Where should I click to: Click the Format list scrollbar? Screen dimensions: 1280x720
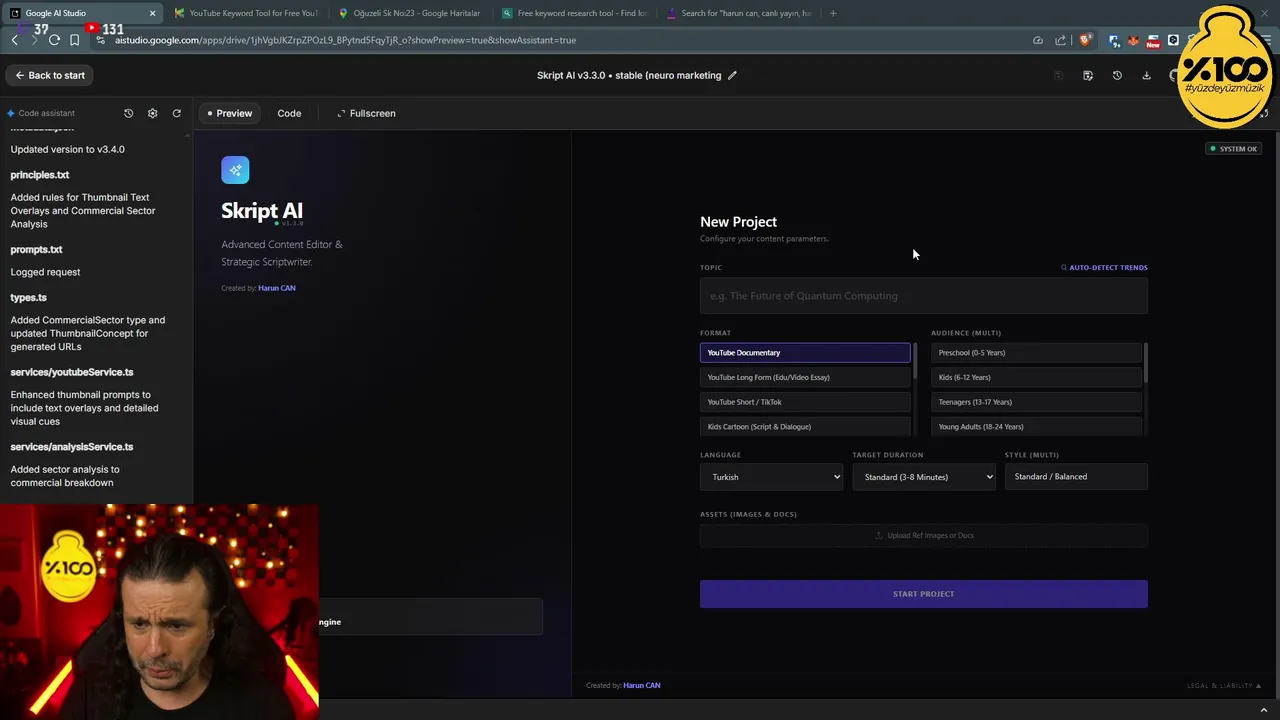click(x=915, y=360)
